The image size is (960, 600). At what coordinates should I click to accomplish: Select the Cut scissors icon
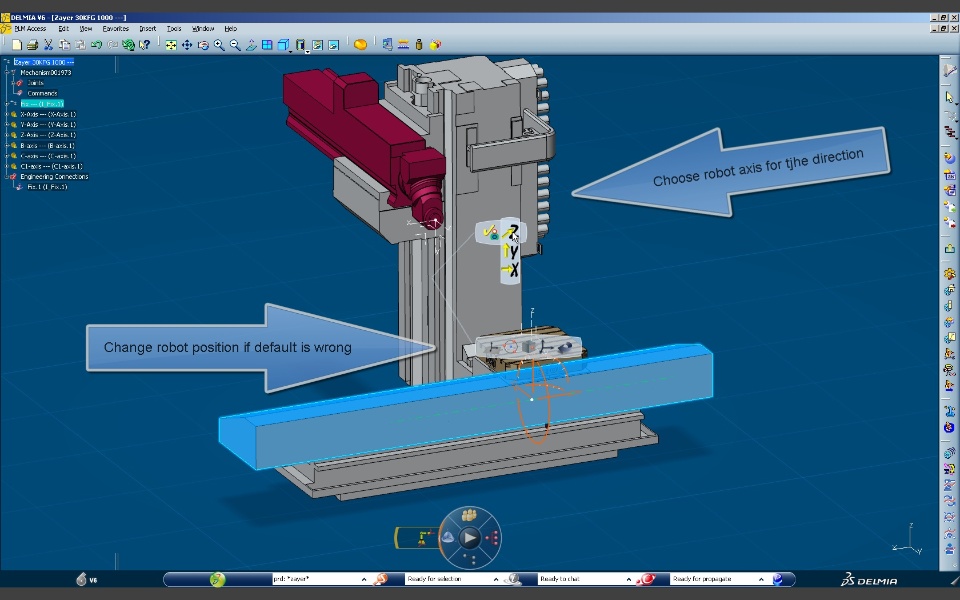48,45
